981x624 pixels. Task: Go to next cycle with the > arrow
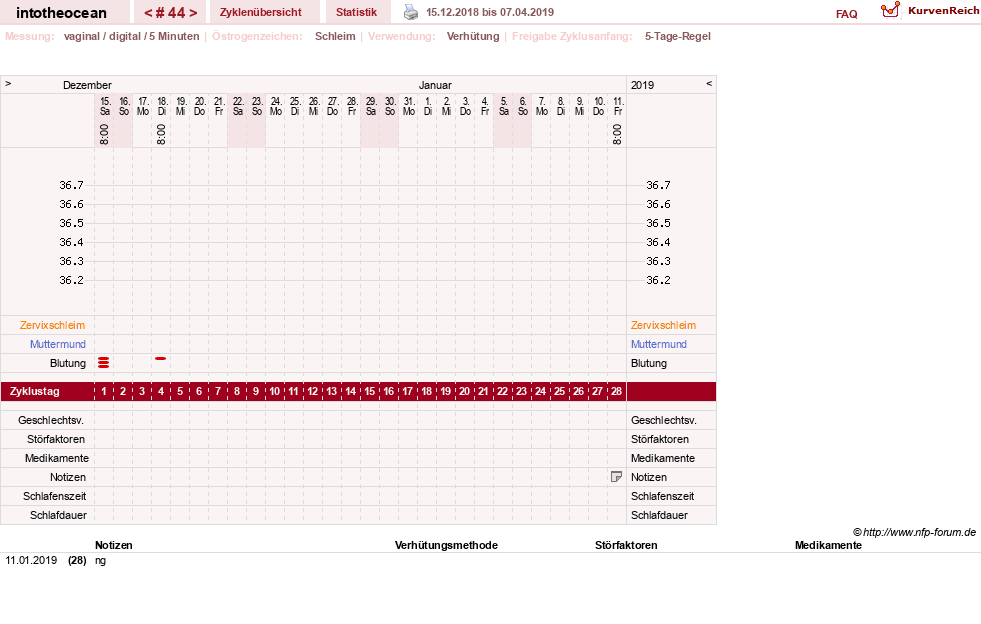pos(193,13)
